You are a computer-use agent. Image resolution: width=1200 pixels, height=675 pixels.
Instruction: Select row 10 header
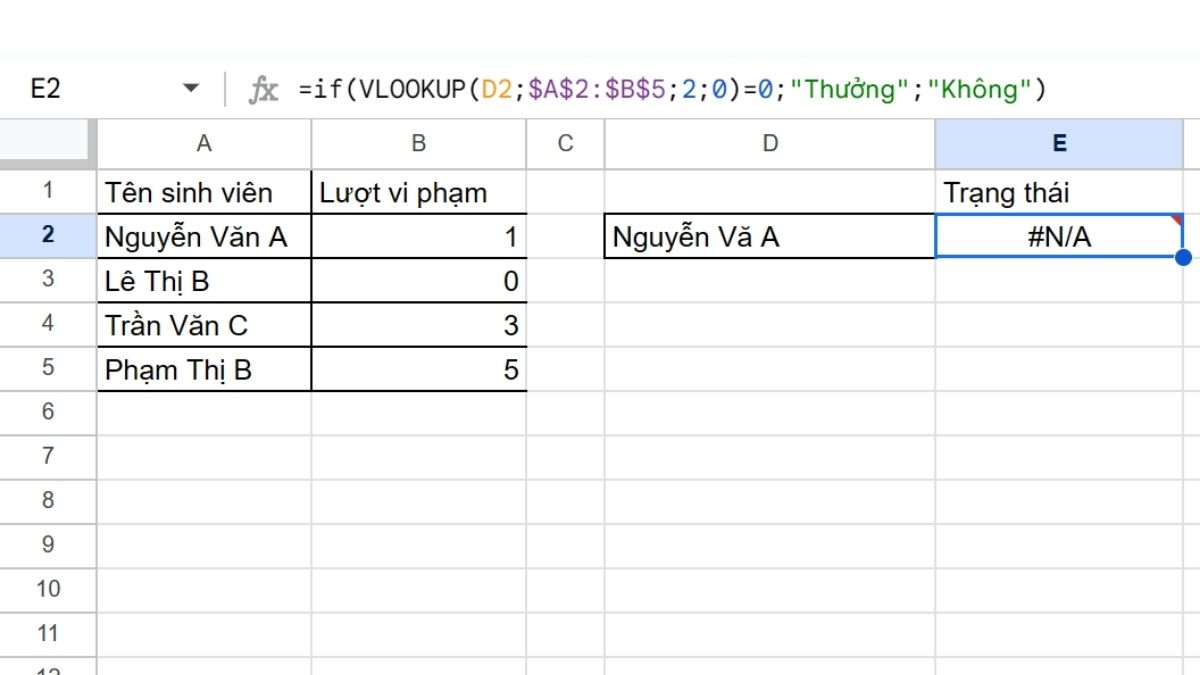click(48, 589)
